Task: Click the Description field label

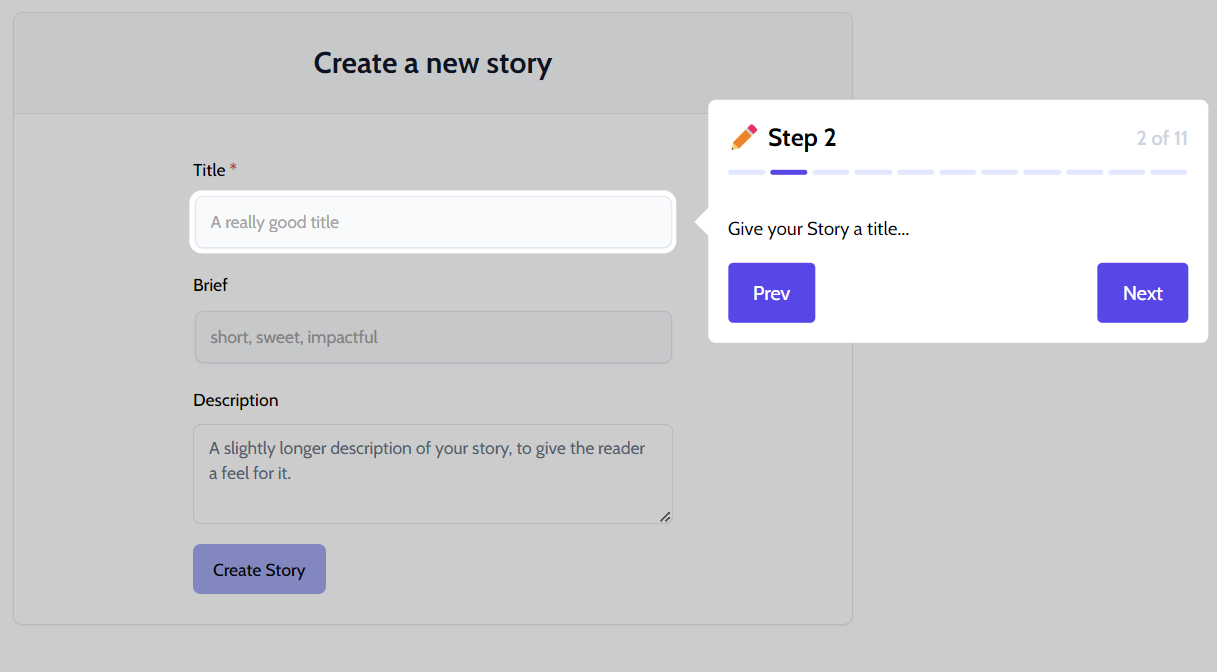Action: 235,400
